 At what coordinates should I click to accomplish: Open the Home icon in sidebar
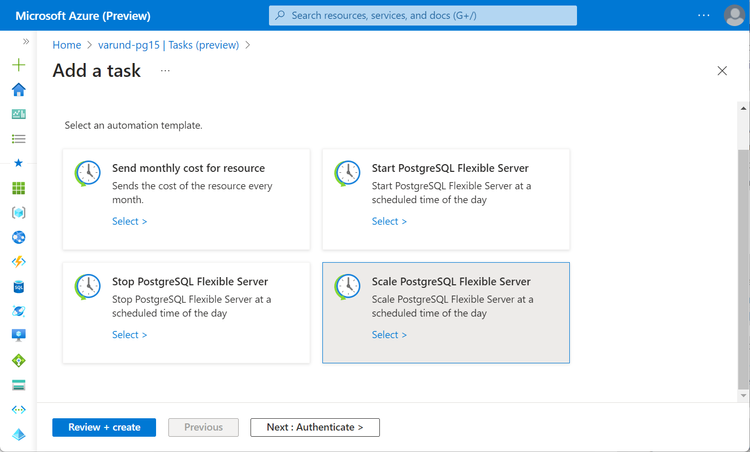(x=18, y=90)
